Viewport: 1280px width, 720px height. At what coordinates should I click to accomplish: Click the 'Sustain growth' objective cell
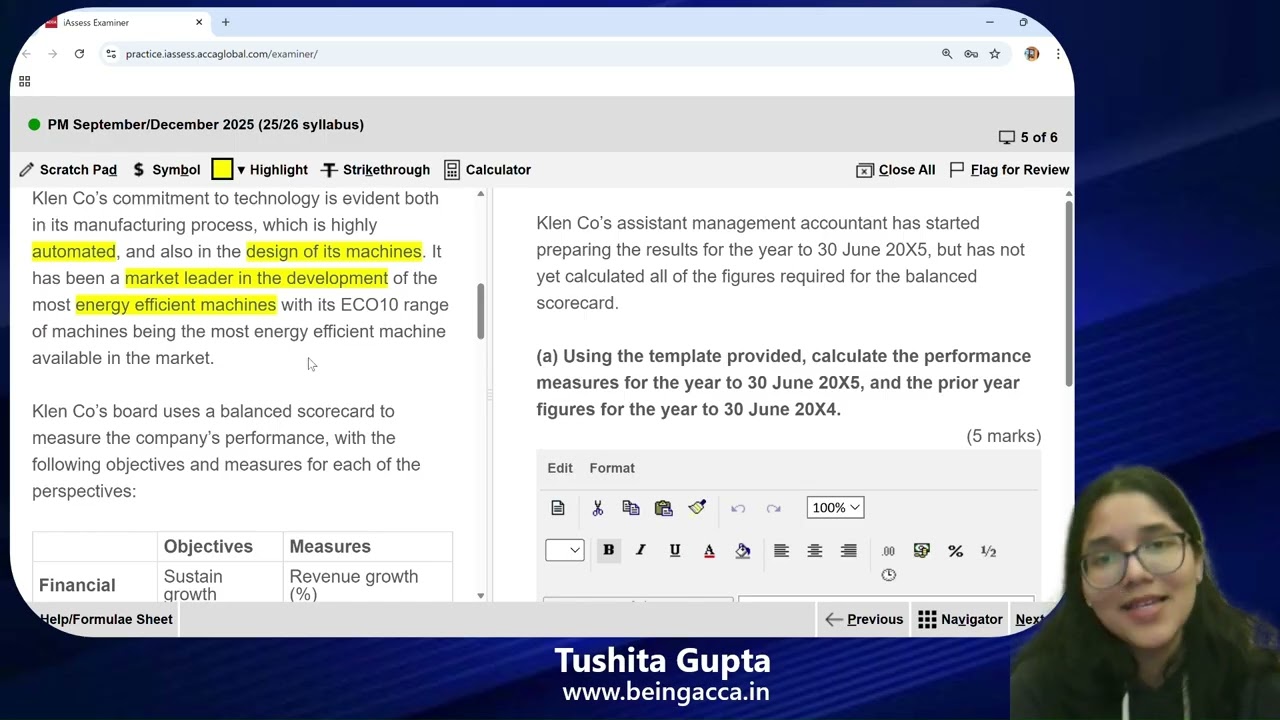(x=220, y=585)
